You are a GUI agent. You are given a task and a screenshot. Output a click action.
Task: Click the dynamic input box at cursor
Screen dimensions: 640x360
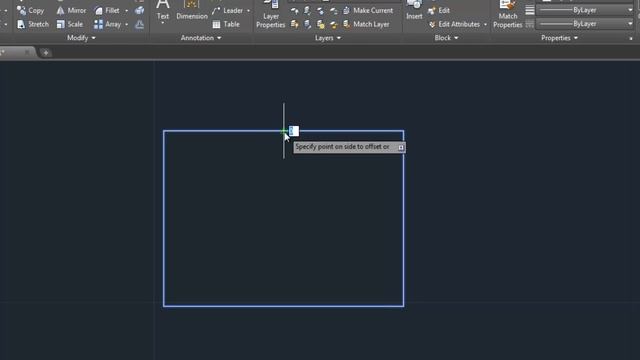click(294, 131)
